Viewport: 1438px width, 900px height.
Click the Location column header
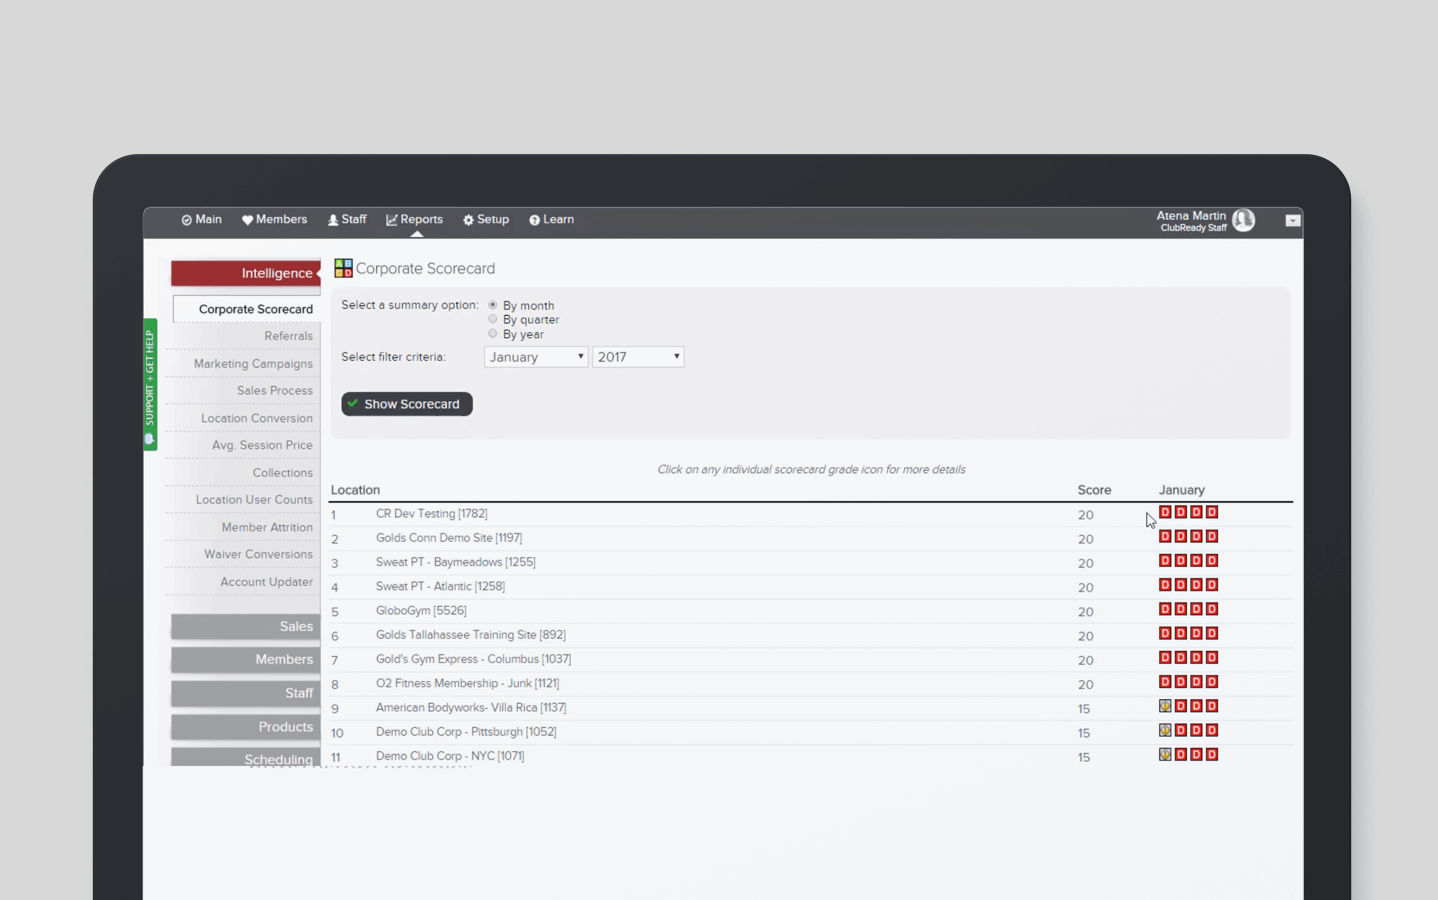[355, 490]
